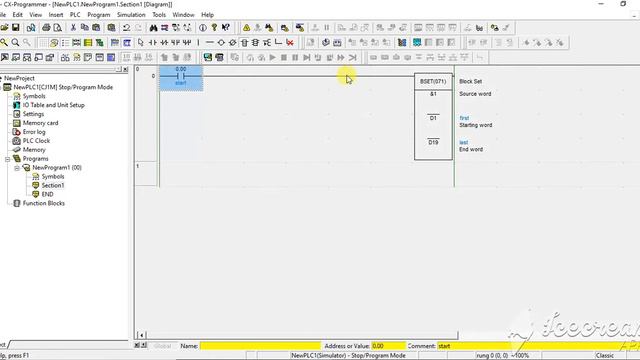Screen dimensions: 640x360
Task: Choose the Selection Mode arrow tool
Action: [140, 42]
